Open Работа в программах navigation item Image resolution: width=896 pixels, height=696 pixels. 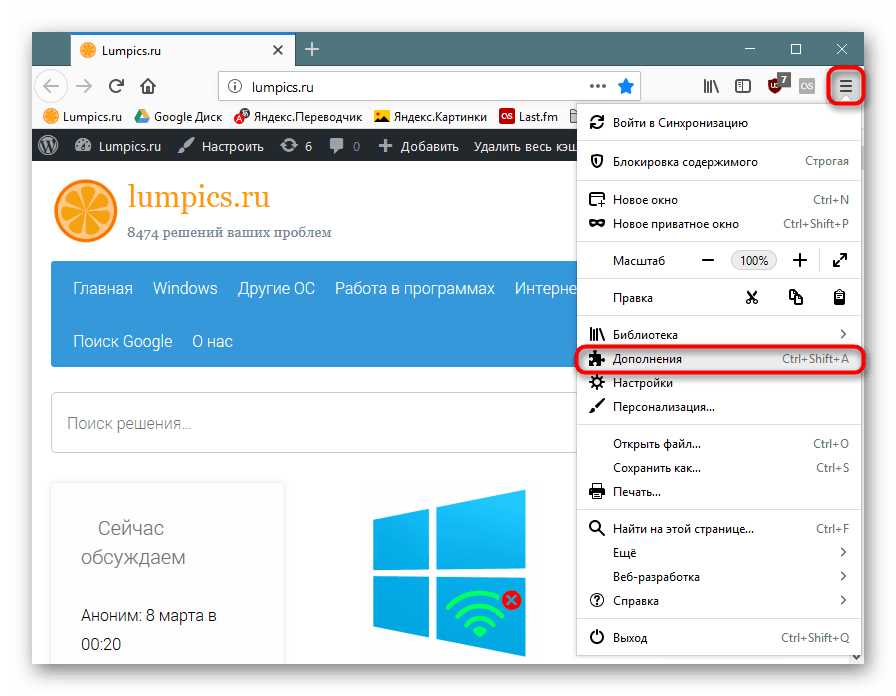tap(414, 288)
